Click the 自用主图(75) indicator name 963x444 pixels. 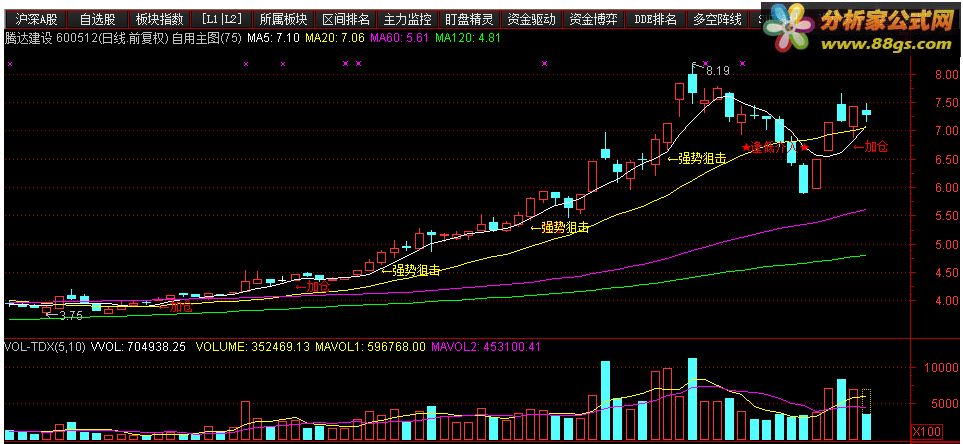click(206, 38)
